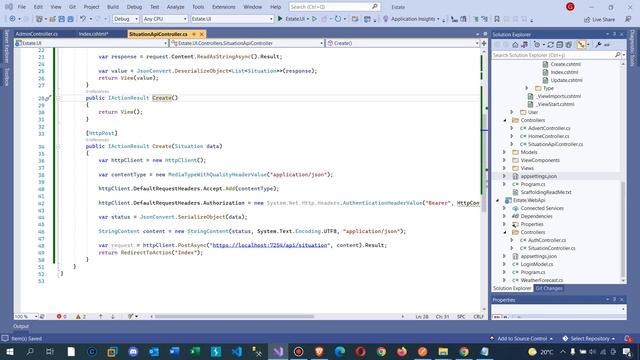Image resolution: width=640 pixels, height=360 pixels.
Task: Open the localhost:7256/api/situation link in code
Action: click(270, 245)
